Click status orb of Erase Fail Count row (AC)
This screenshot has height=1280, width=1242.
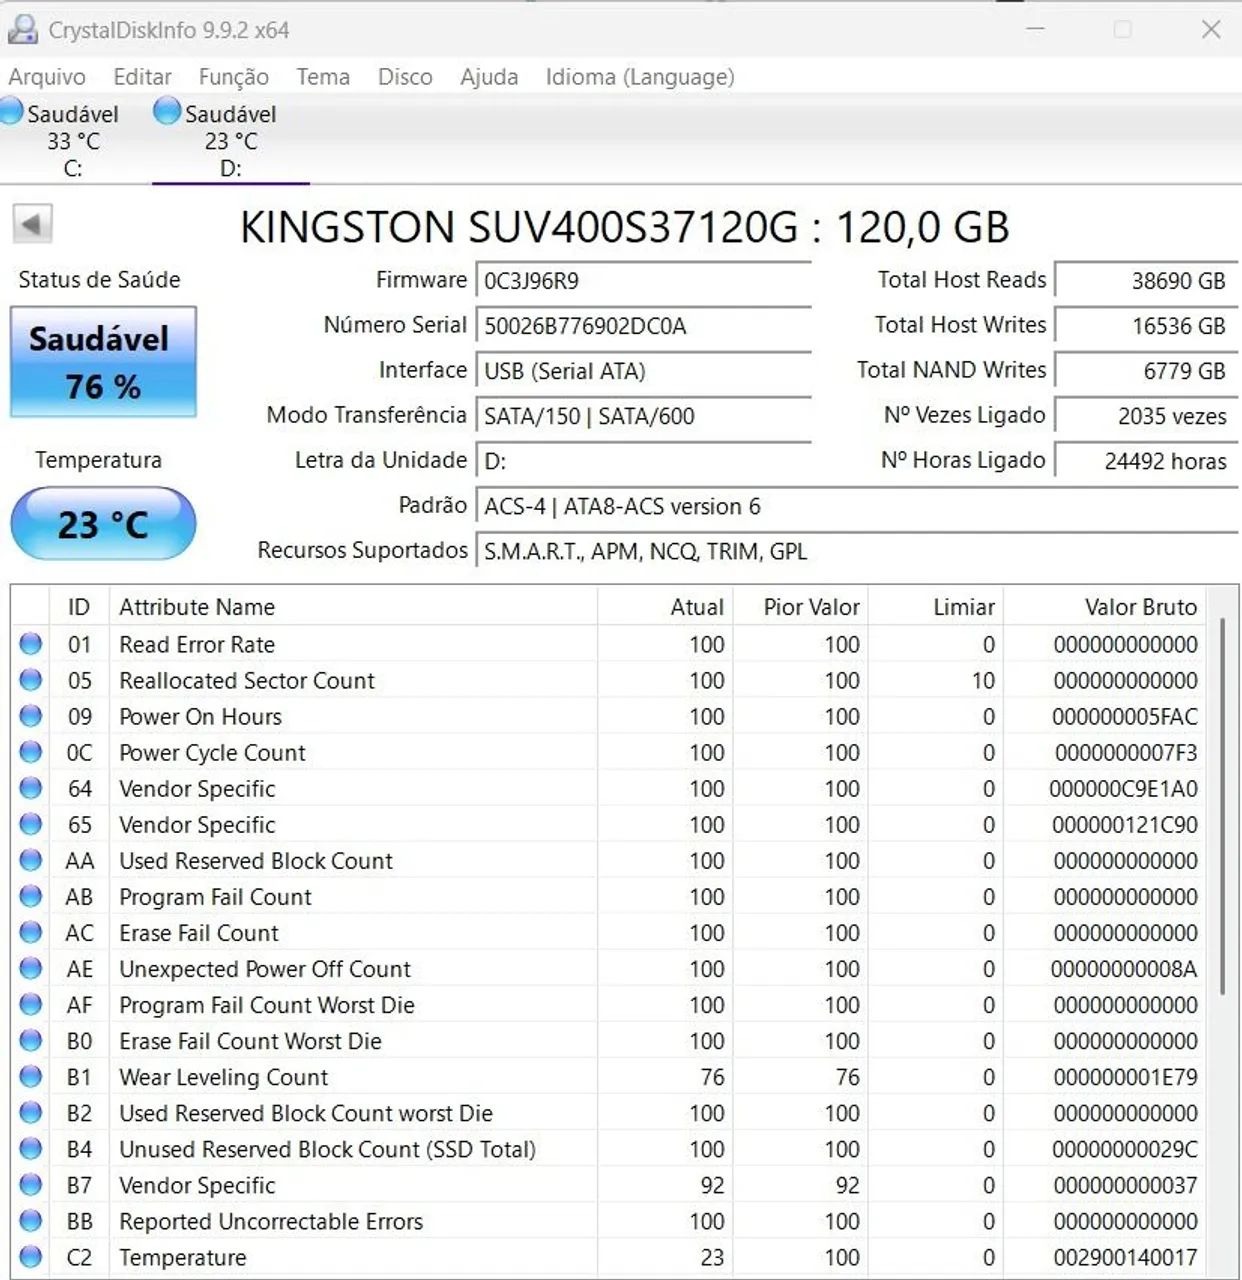[x=31, y=932]
